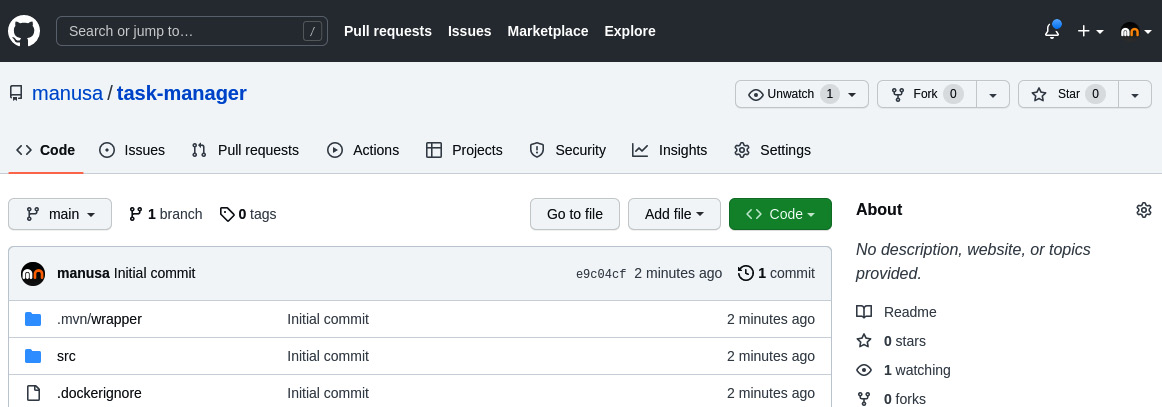Switch to the Actions tab
This screenshot has height=407, width=1162.
363,150
